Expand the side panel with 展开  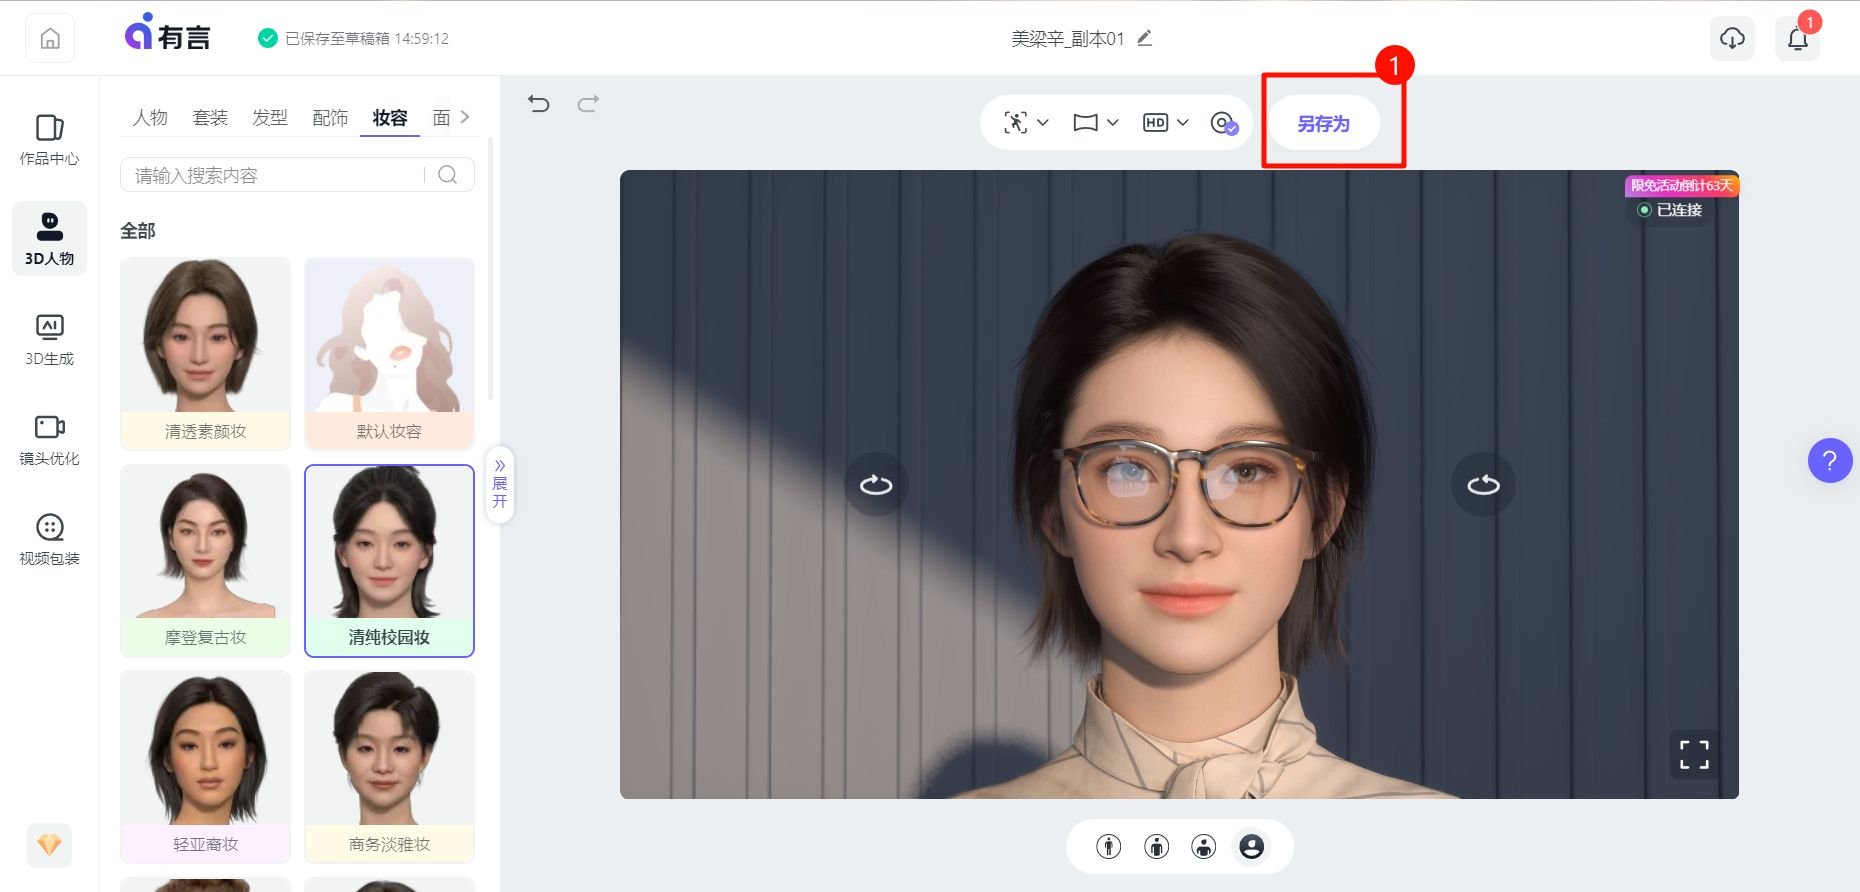pos(500,484)
